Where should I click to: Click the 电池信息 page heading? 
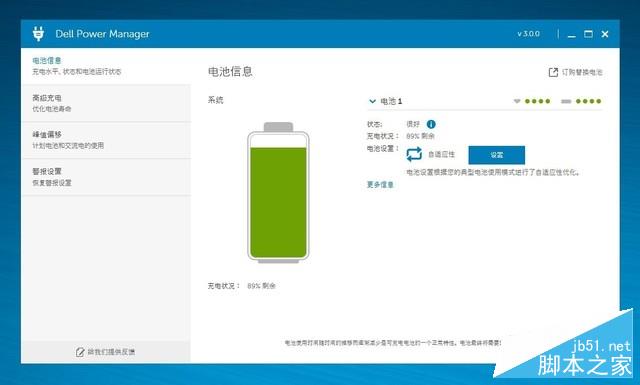230,72
